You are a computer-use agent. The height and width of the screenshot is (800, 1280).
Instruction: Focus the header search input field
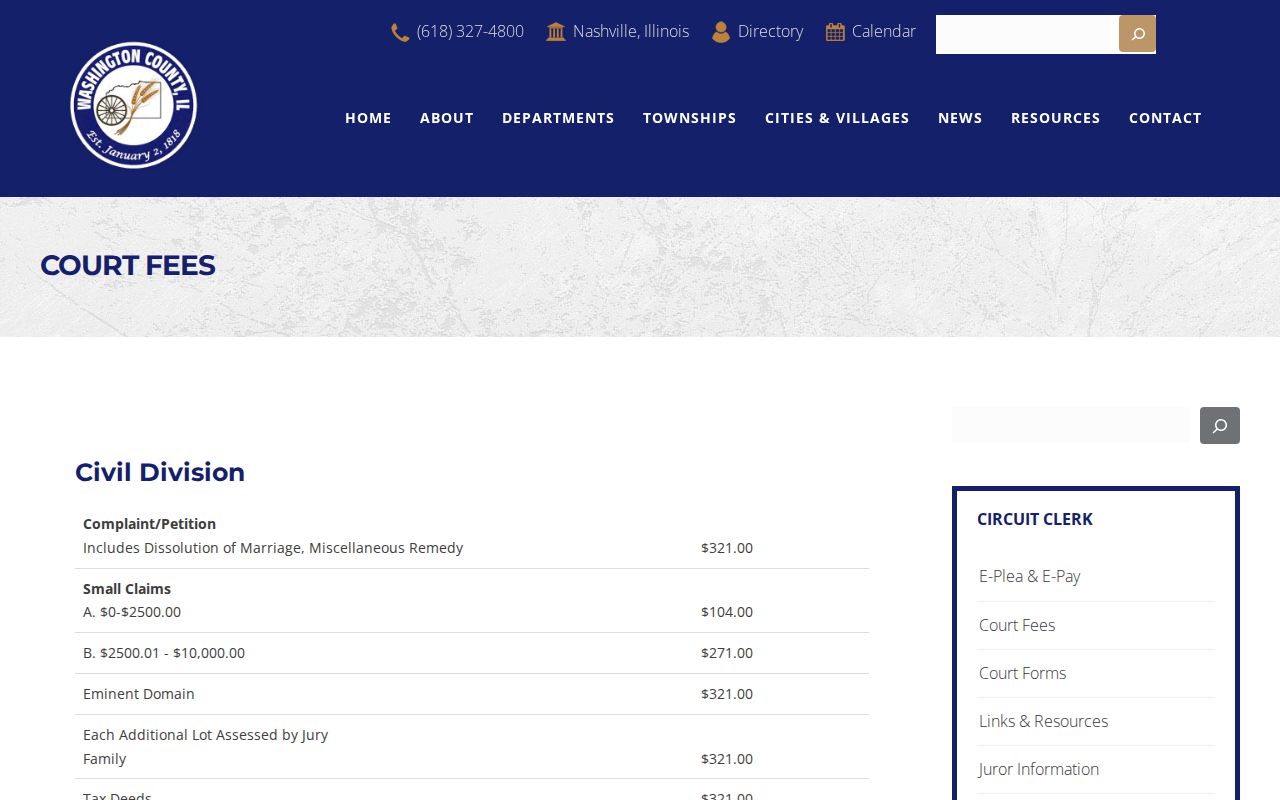tap(1027, 34)
